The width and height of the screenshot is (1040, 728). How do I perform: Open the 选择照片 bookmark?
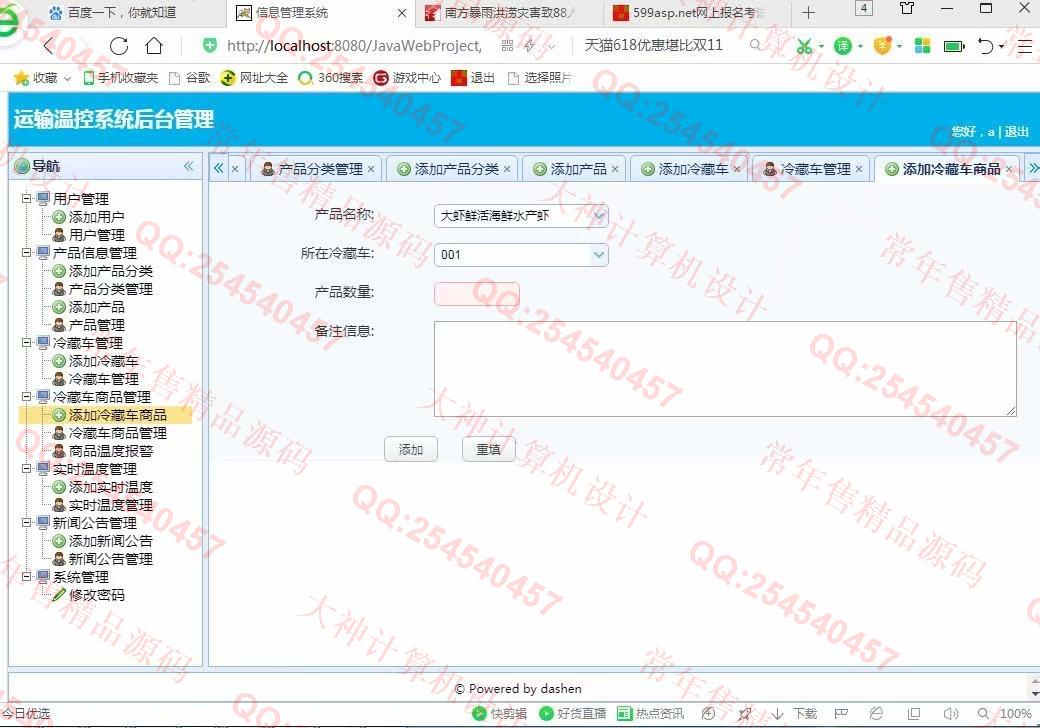(x=539, y=78)
